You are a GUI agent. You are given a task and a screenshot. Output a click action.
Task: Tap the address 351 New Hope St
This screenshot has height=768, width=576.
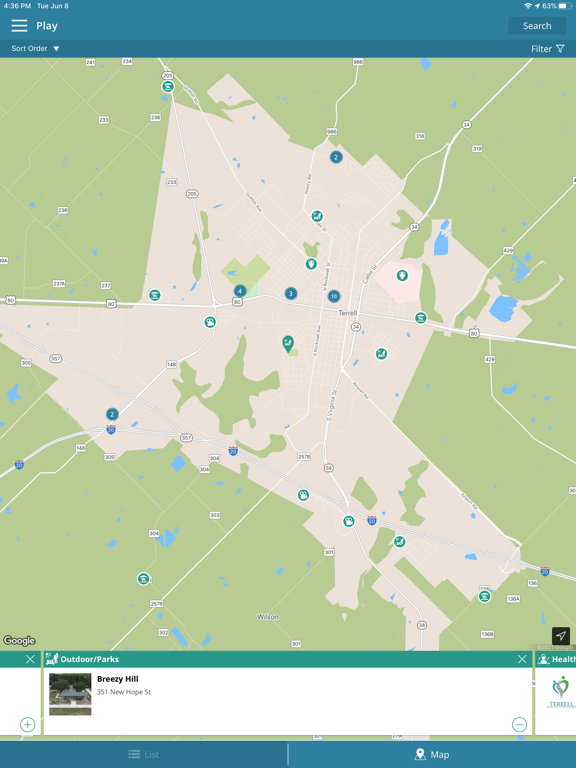point(124,692)
